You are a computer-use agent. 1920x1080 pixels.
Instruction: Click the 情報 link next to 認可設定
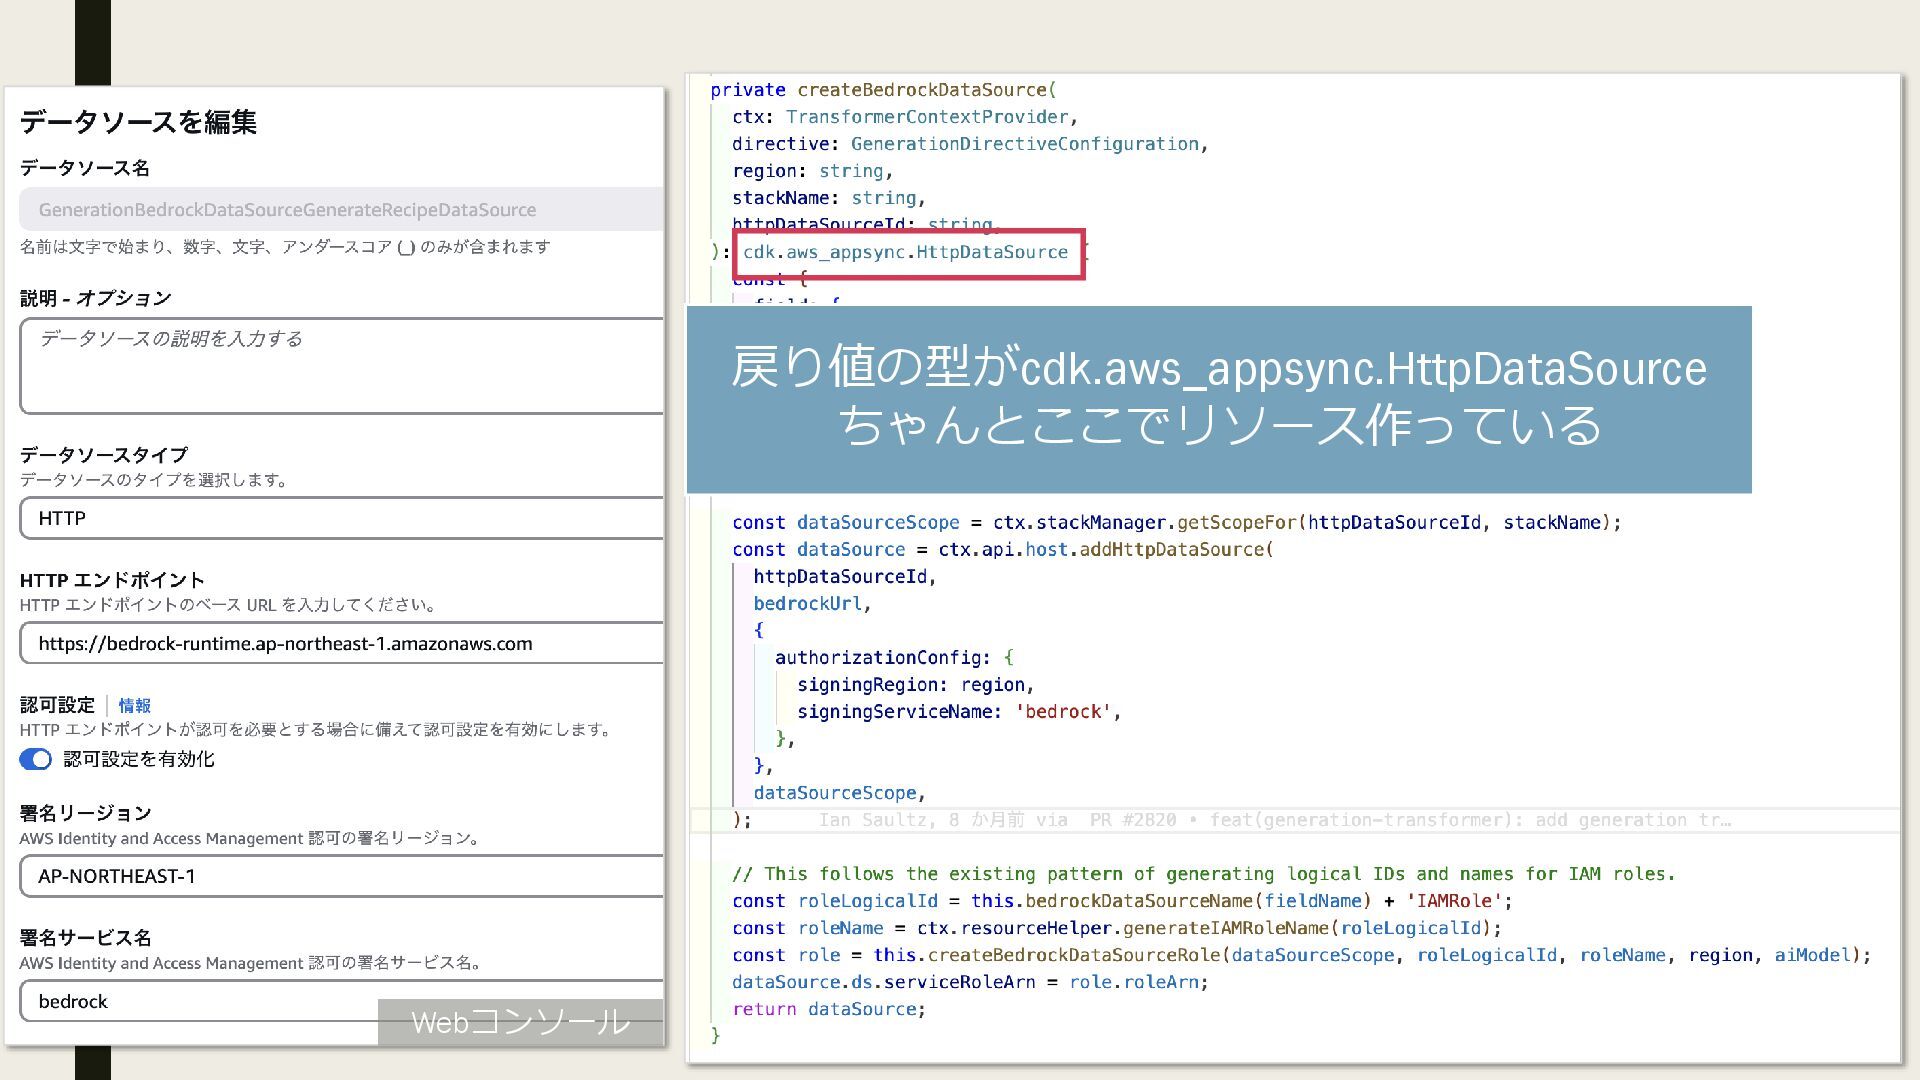(134, 706)
